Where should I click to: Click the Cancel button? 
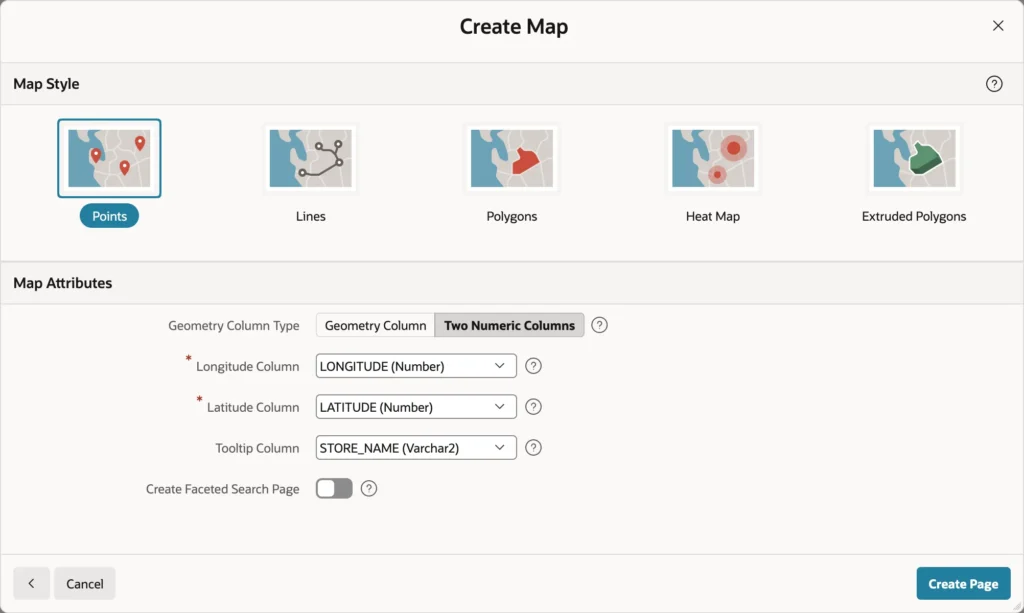(x=85, y=584)
